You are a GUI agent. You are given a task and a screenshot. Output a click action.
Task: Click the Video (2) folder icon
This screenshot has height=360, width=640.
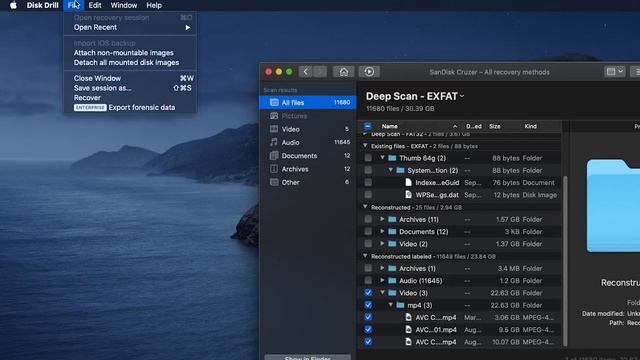coord(392,244)
